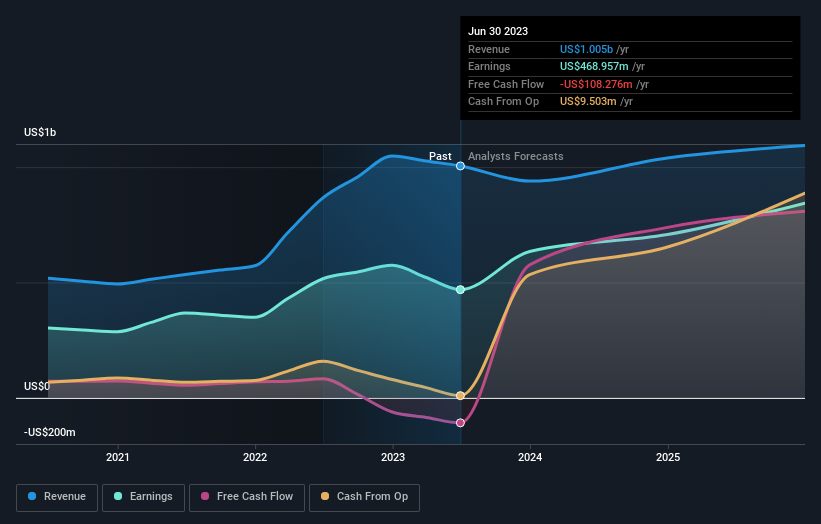
Task: Click the US$1b y-axis label
Action: [40, 132]
